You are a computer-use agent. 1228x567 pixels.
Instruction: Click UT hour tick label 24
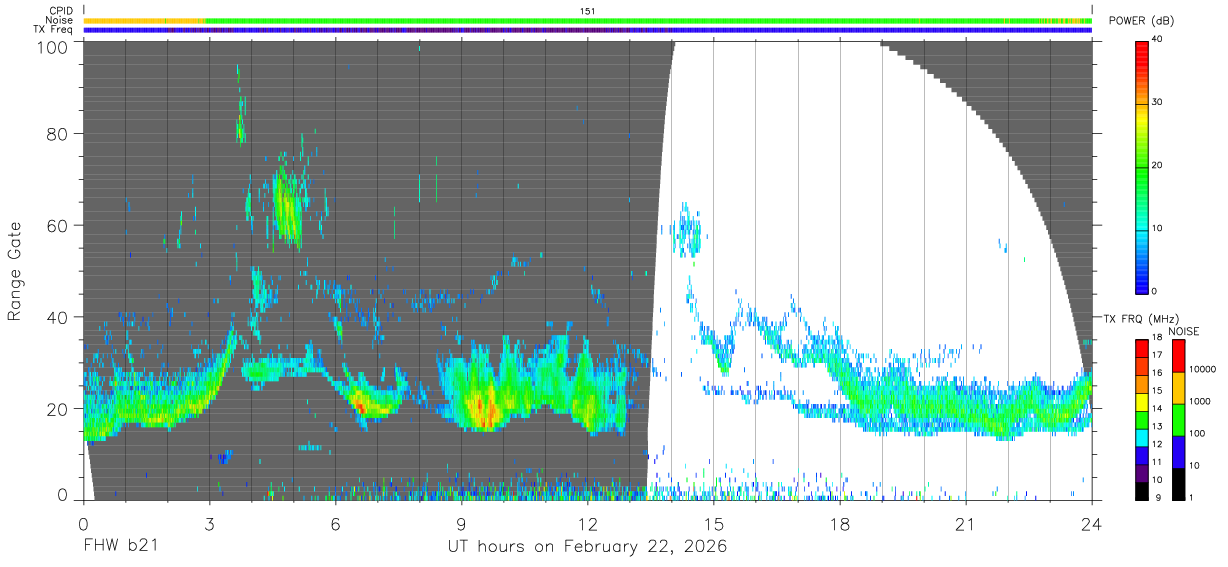[x=1091, y=524]
